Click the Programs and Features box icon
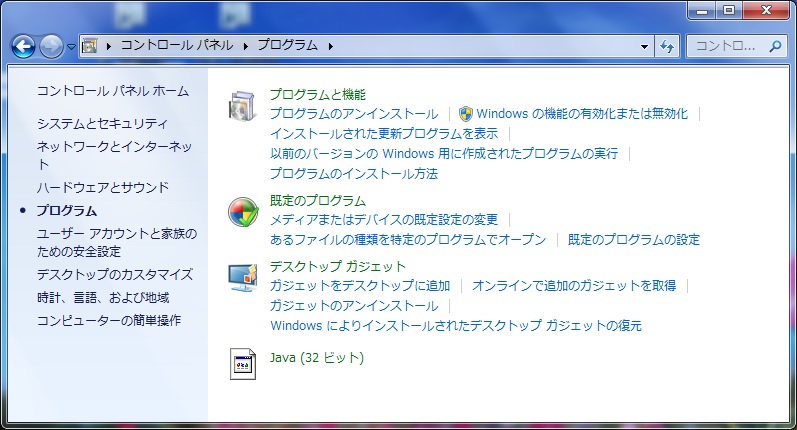The height and width of the screenshot is (430, 797). pyautogui.click(x=242, y=106)
